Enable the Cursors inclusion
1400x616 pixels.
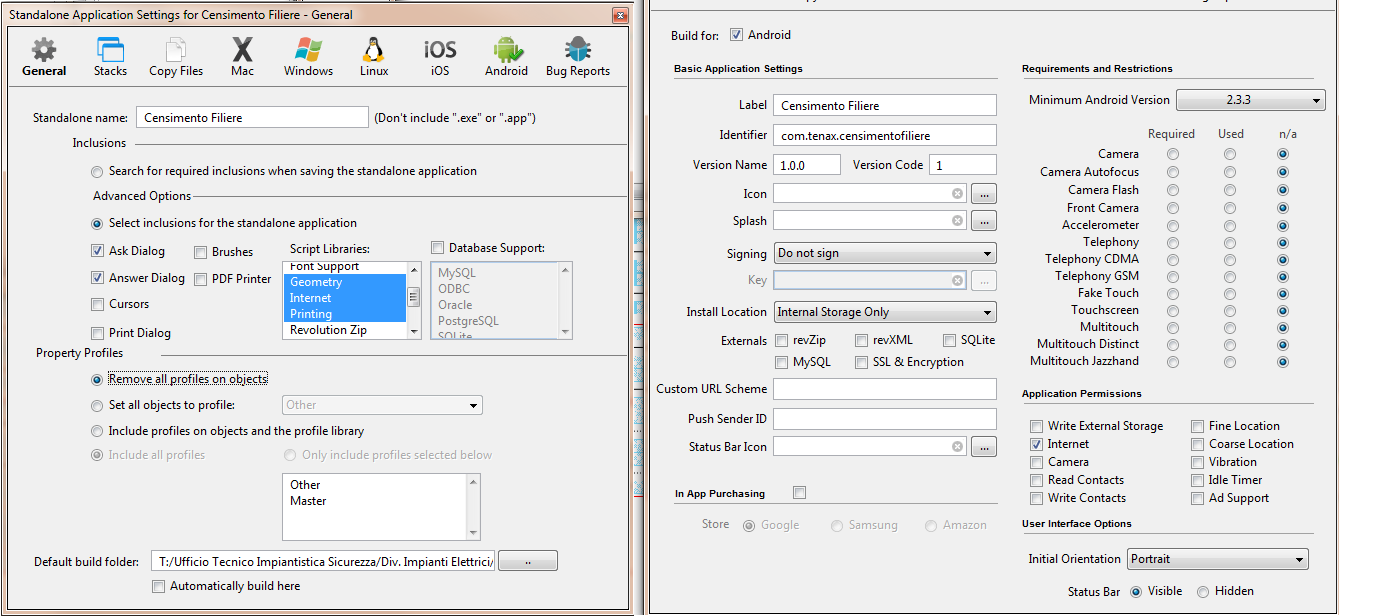click(x=97, y=304)
